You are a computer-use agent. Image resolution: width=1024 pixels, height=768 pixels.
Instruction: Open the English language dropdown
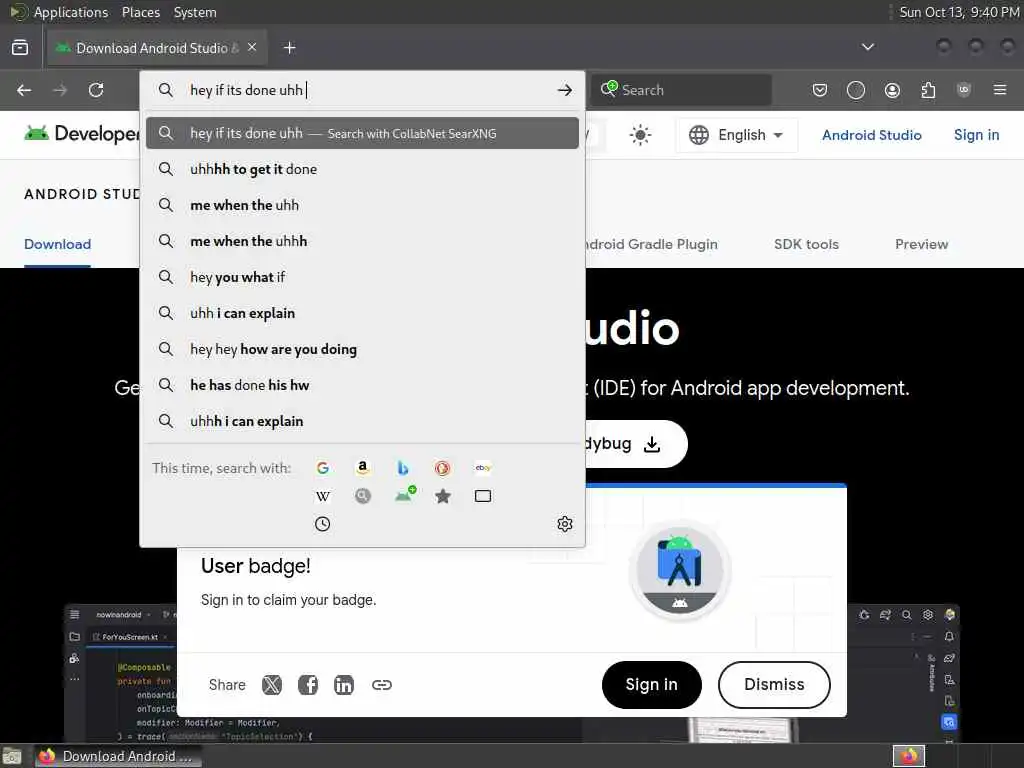coord(737,135)
